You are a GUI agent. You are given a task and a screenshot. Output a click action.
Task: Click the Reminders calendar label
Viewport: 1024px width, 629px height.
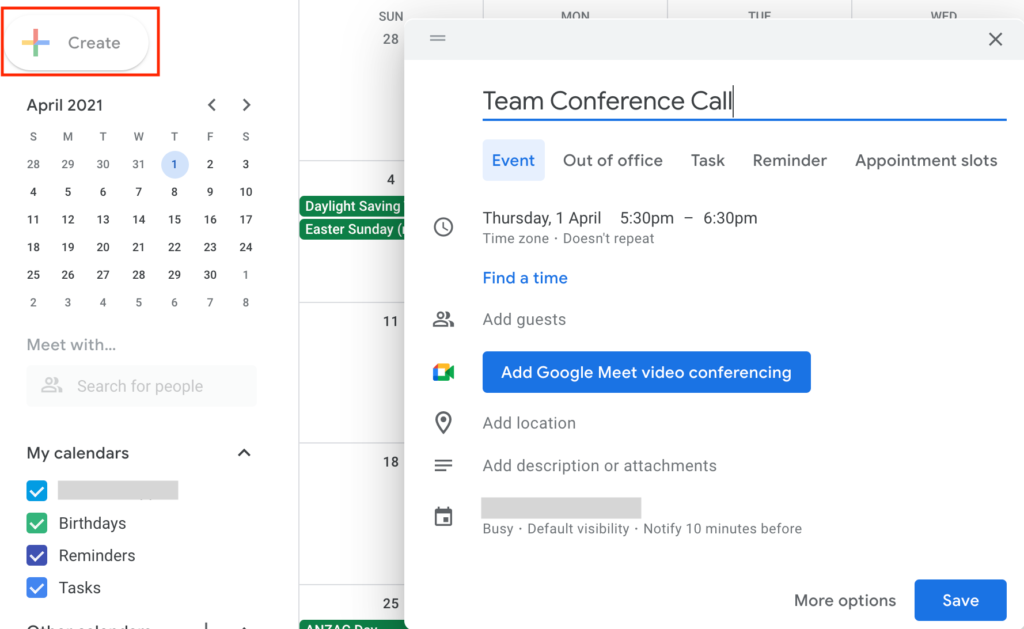97,555
